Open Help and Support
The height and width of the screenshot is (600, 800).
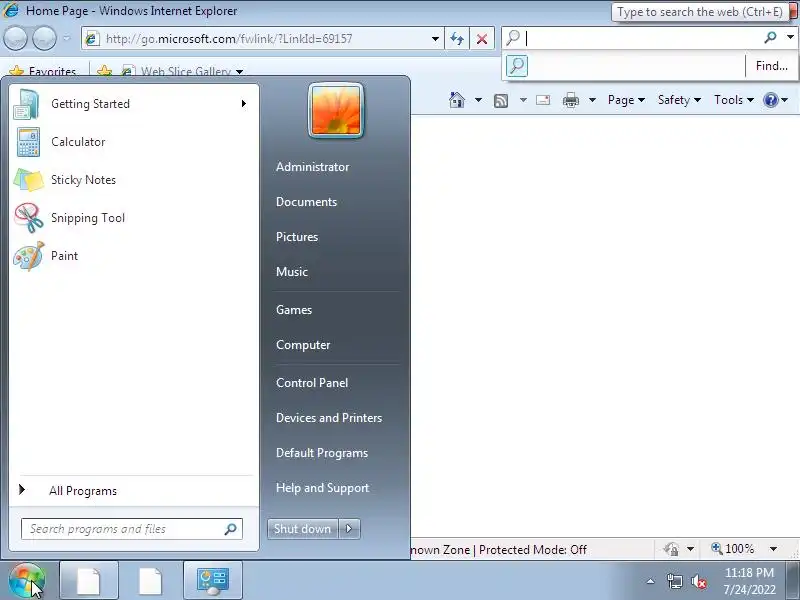coord(322,488)
